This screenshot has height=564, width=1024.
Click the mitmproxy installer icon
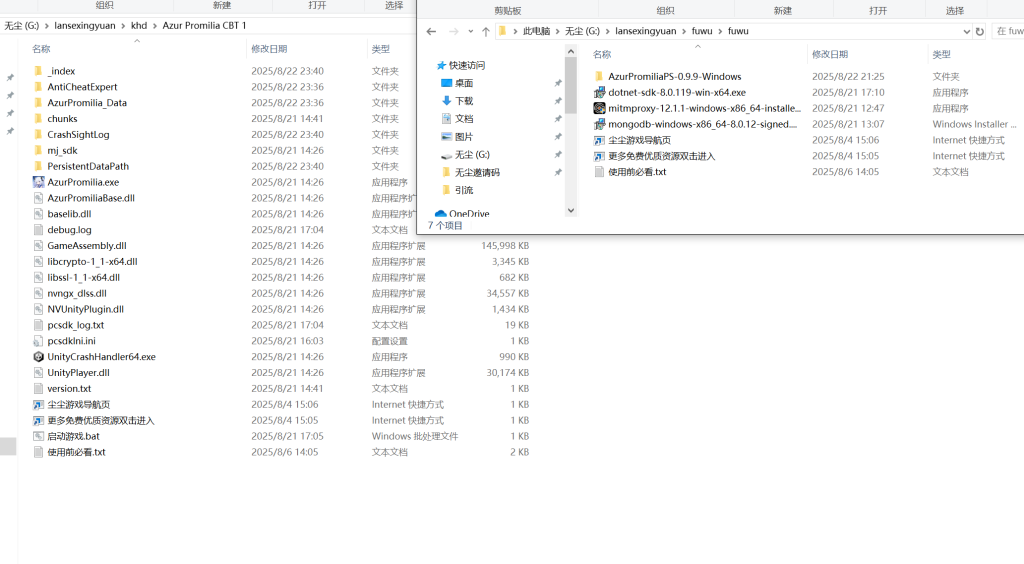pos(599,108)
